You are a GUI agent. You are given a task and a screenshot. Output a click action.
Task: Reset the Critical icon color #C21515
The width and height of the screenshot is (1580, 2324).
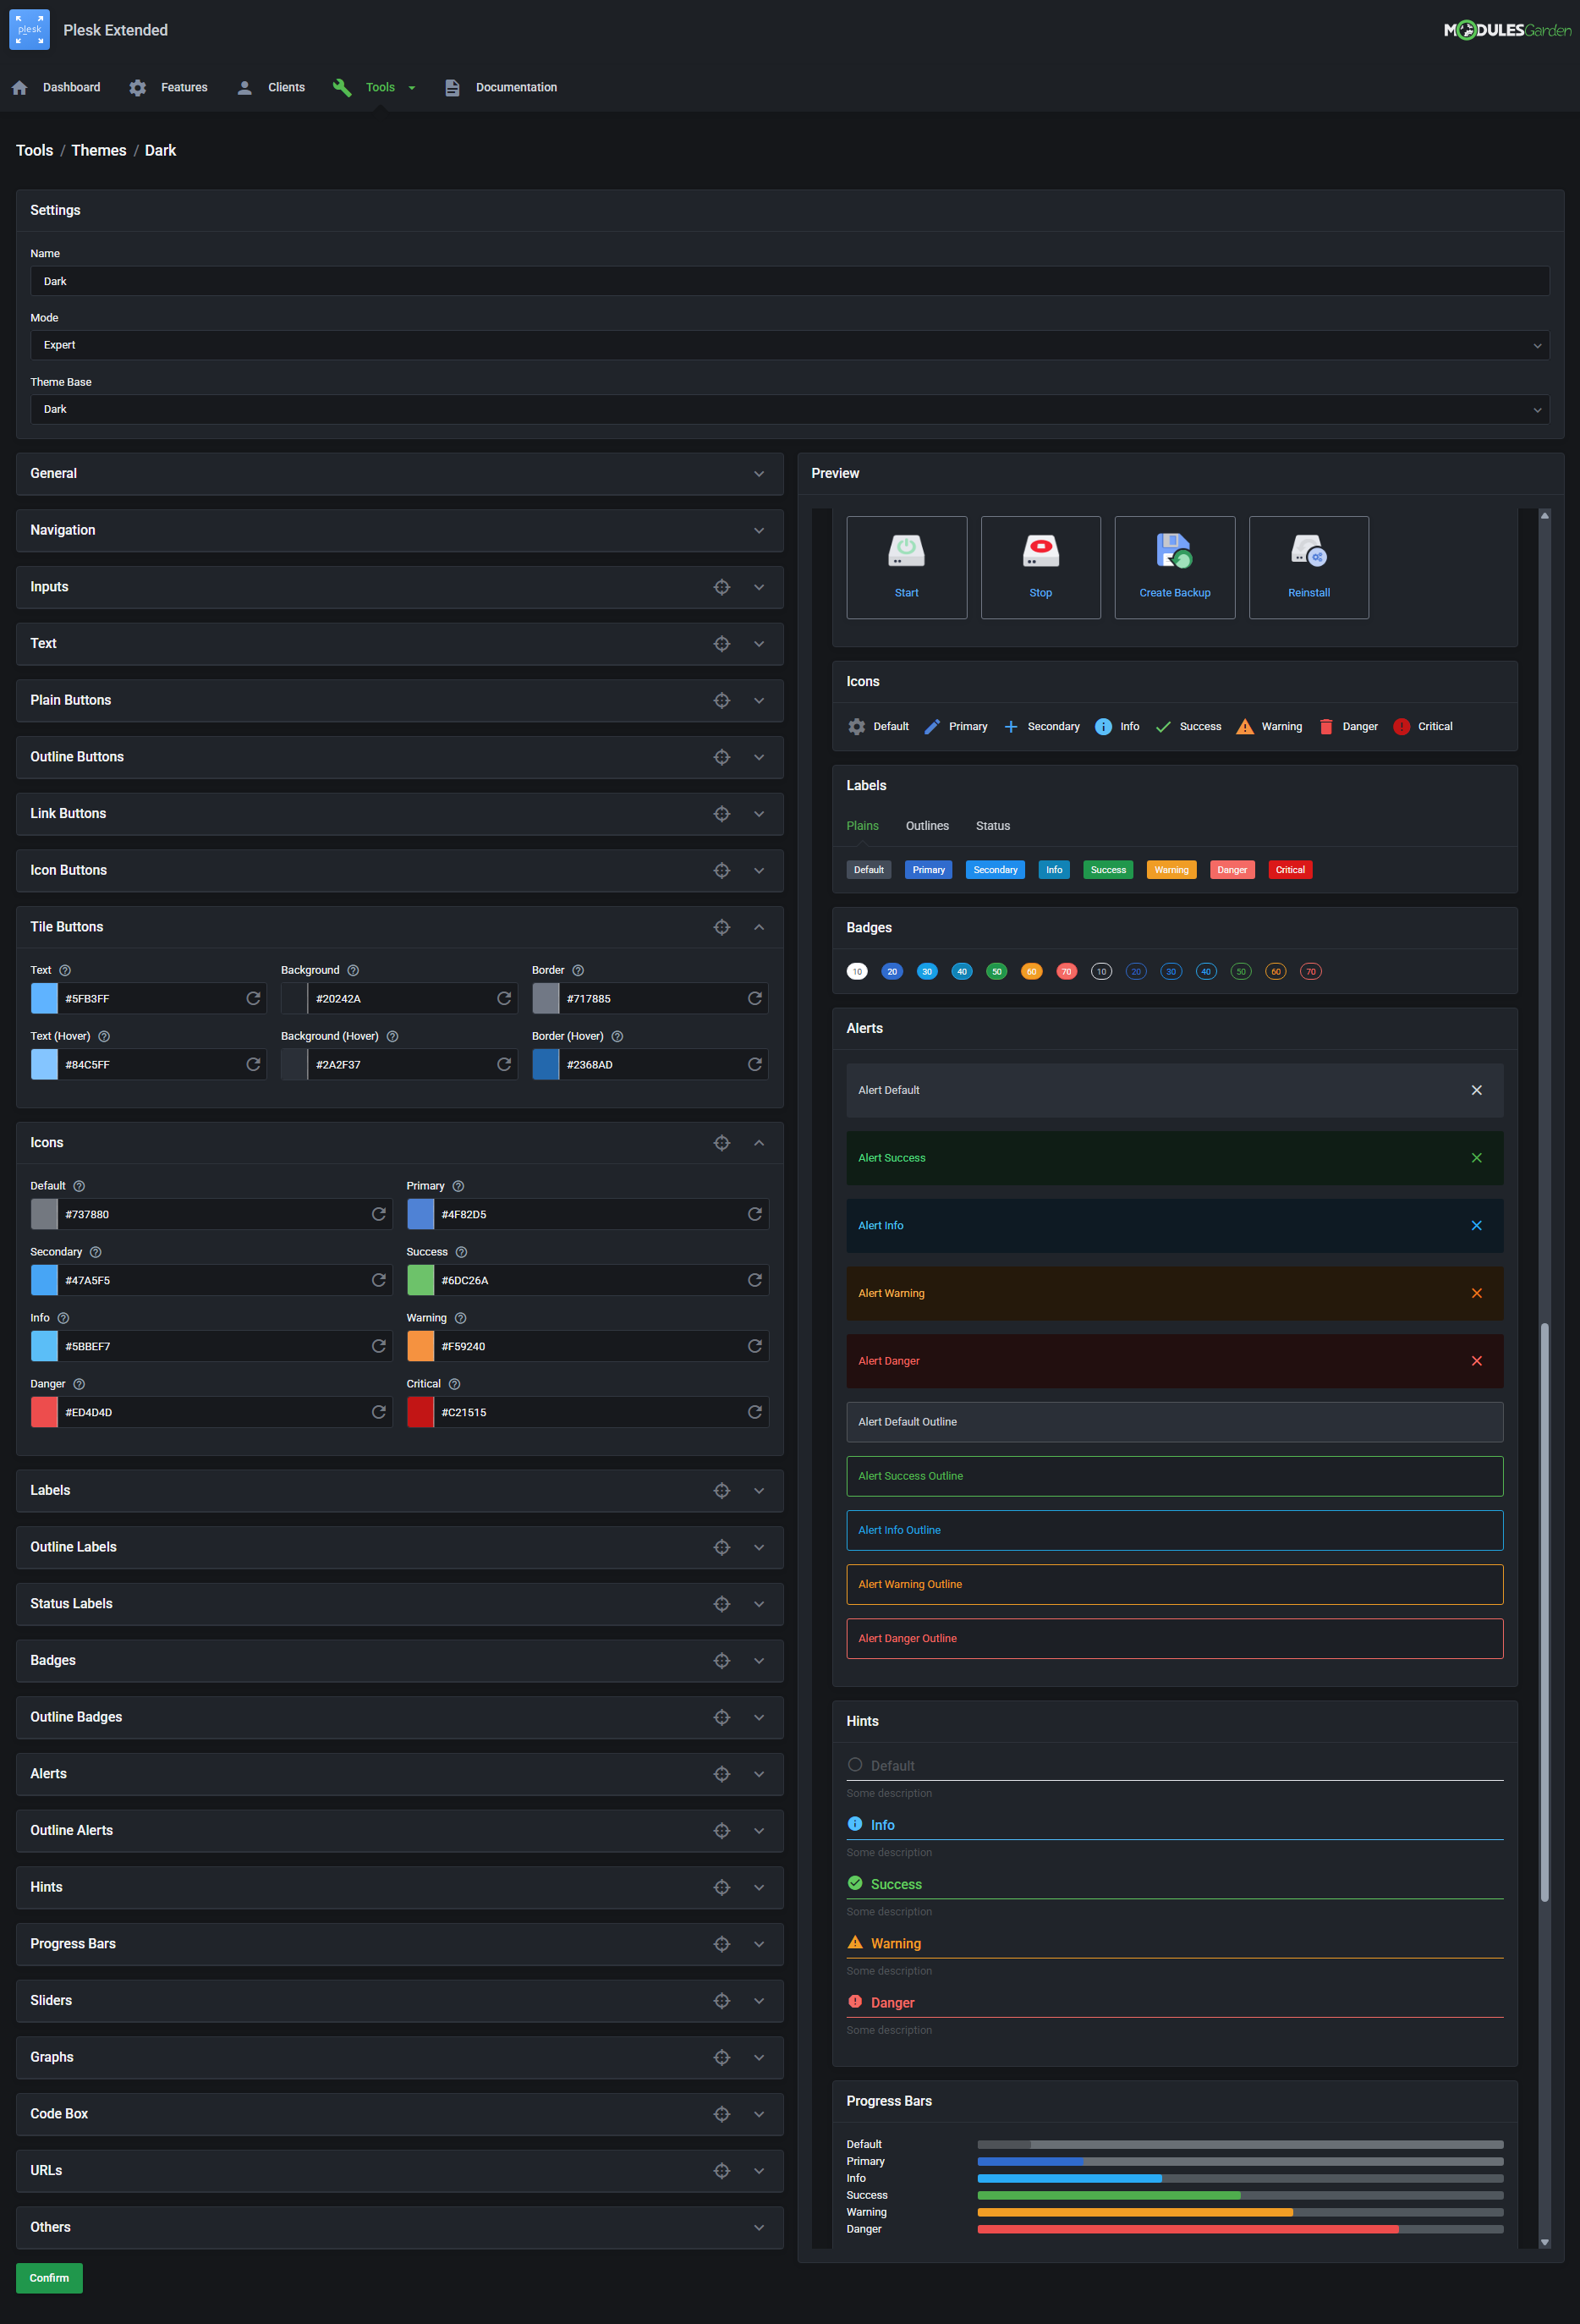(x=755, y=1412)
